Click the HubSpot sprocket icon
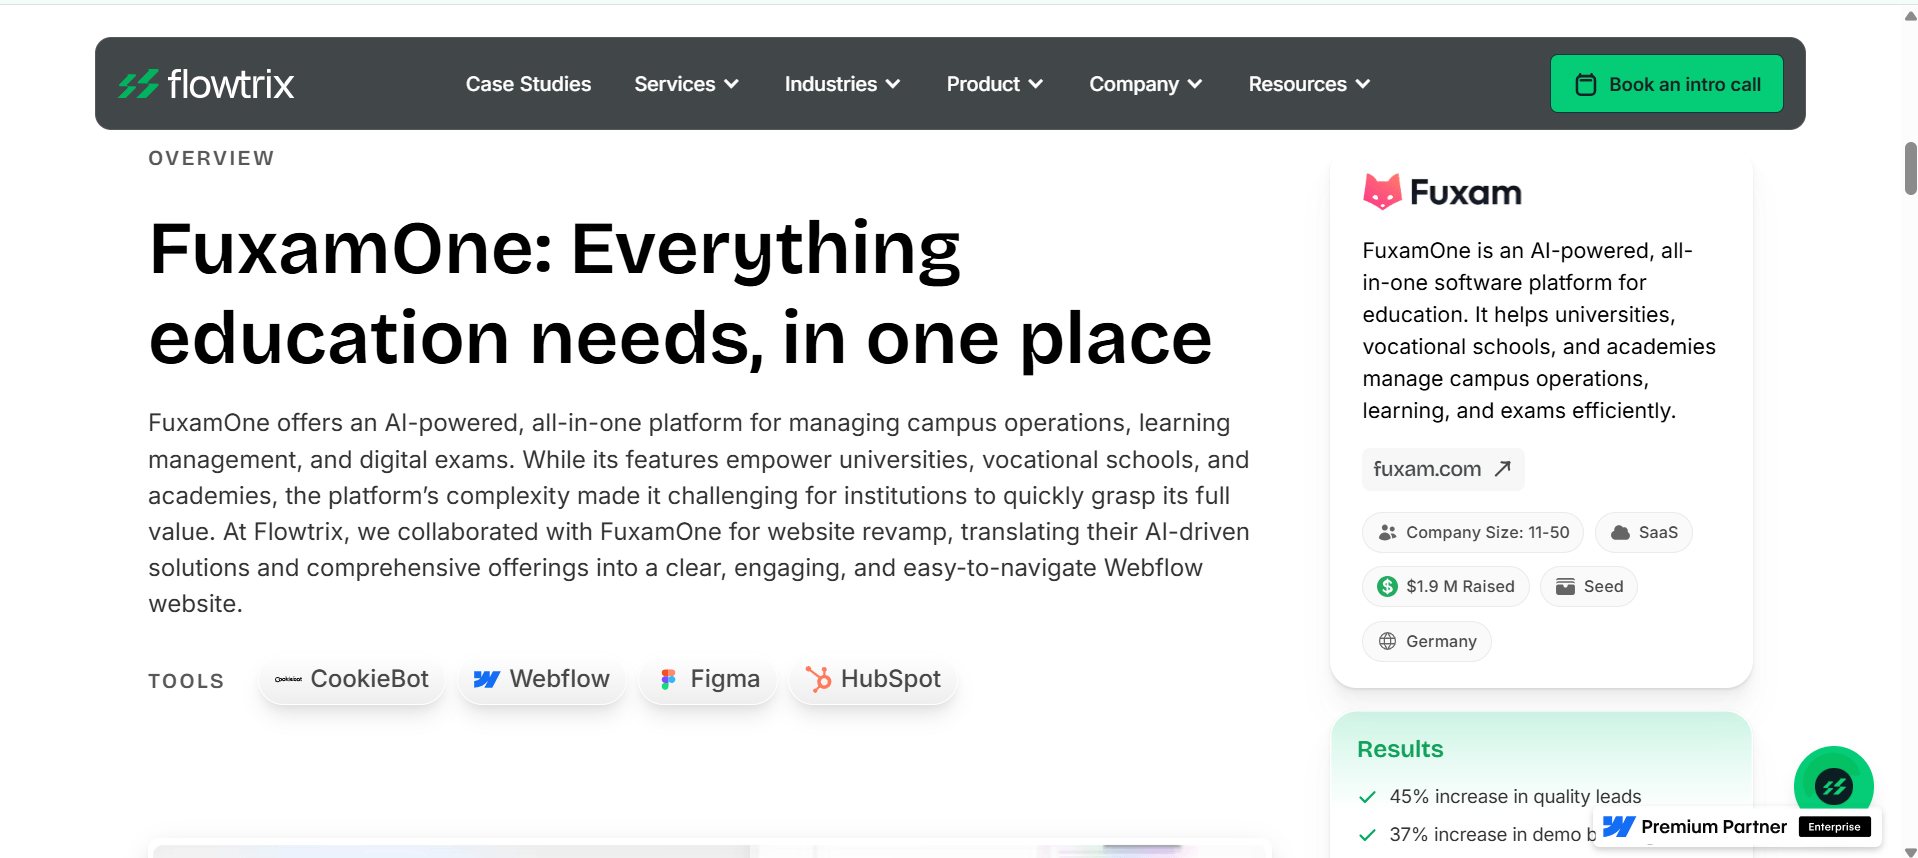 818,679
